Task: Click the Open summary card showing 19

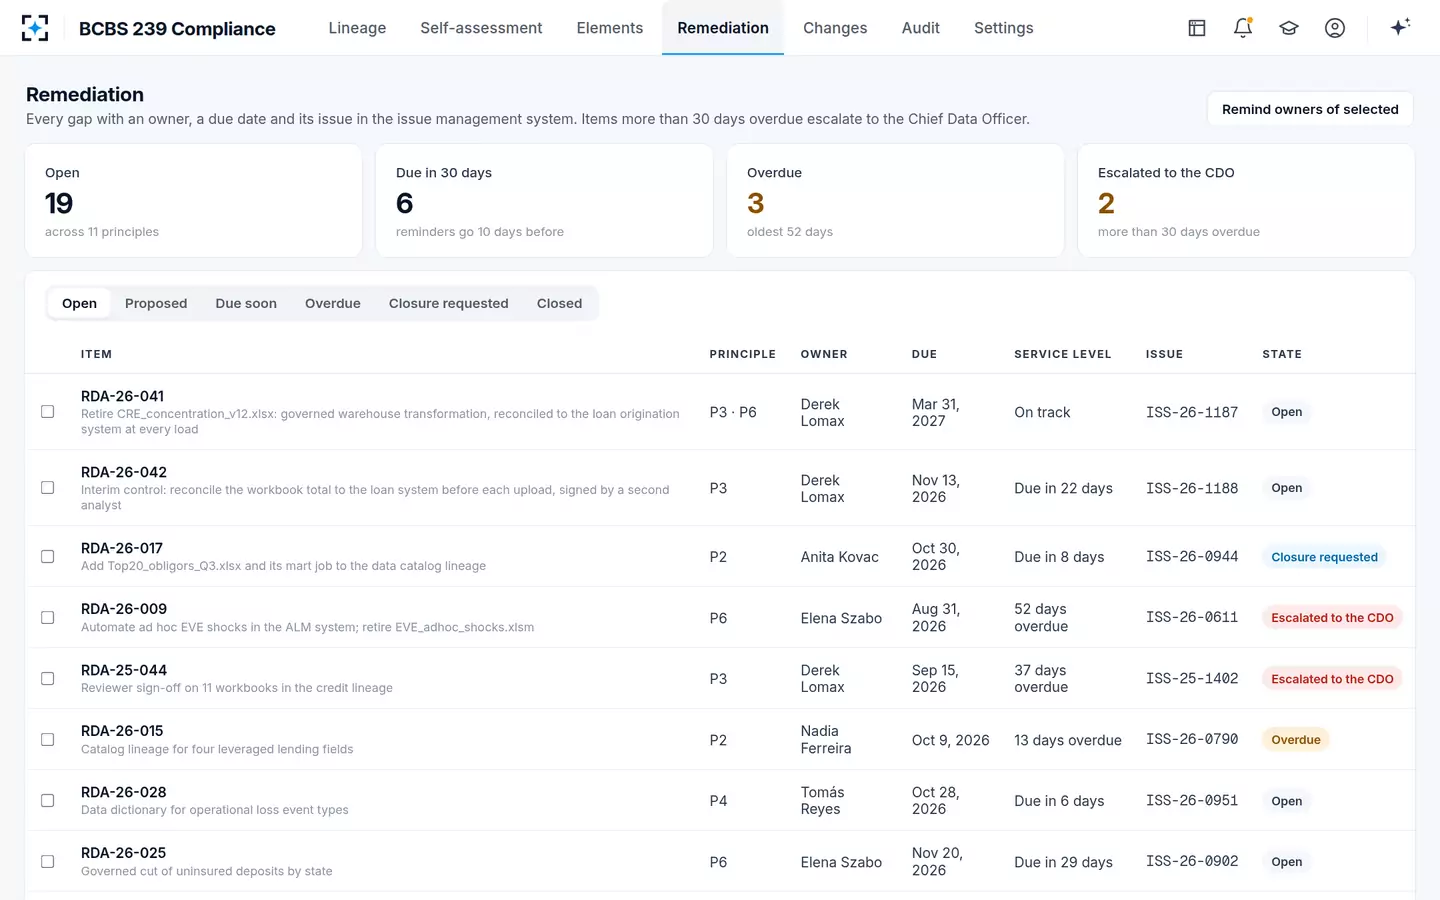Action: [193, 201]
